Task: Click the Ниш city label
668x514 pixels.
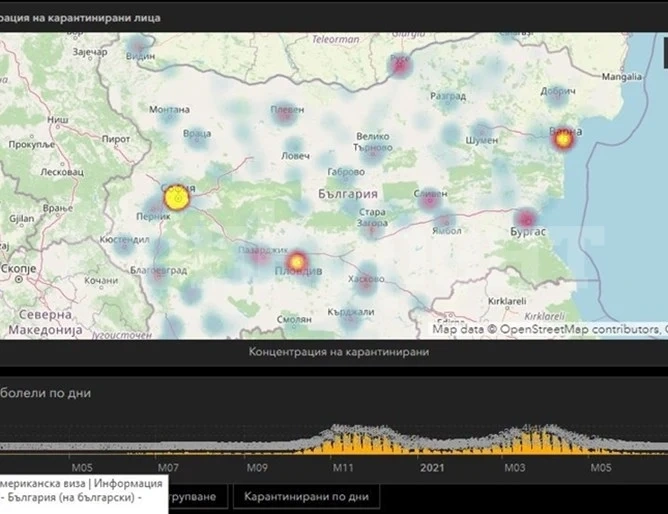Action: coord(58,119)
